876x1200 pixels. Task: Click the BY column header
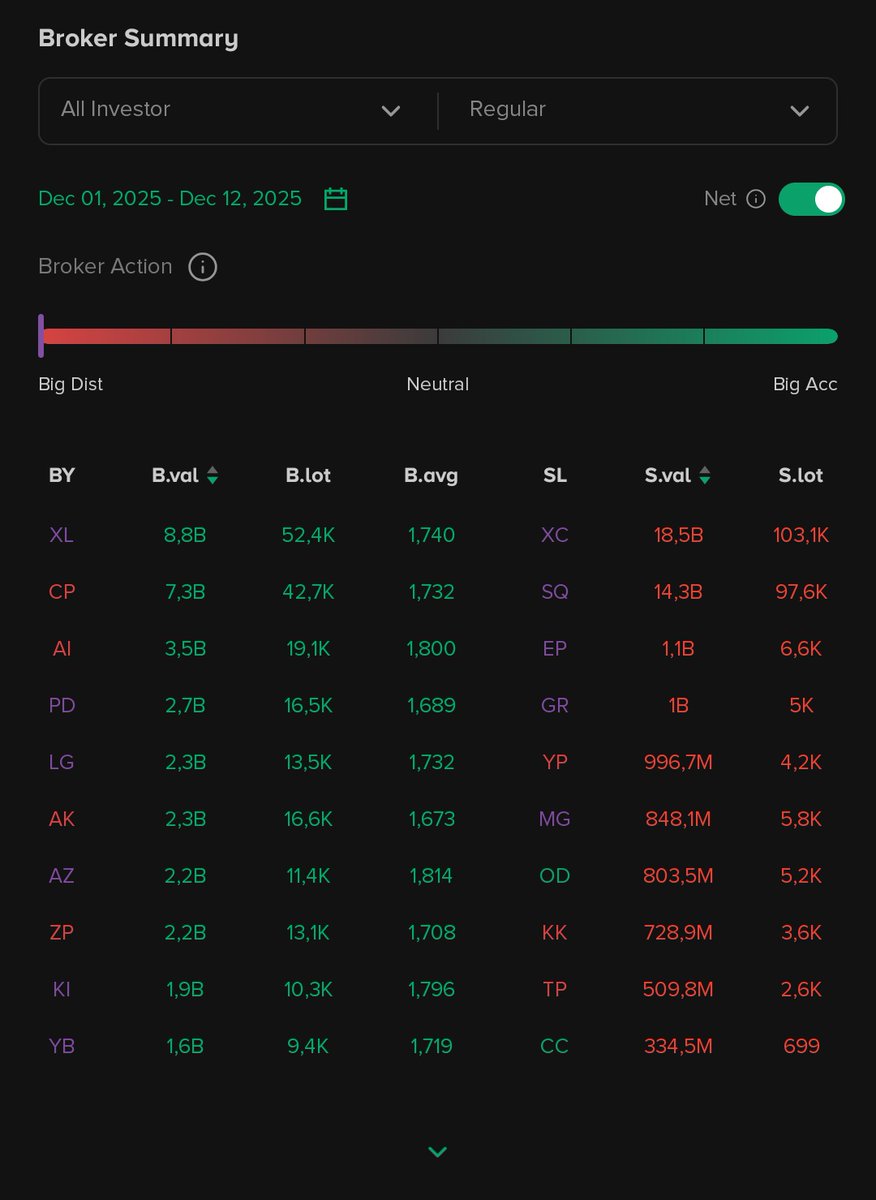pyautogui.click(x=62, y=475)
